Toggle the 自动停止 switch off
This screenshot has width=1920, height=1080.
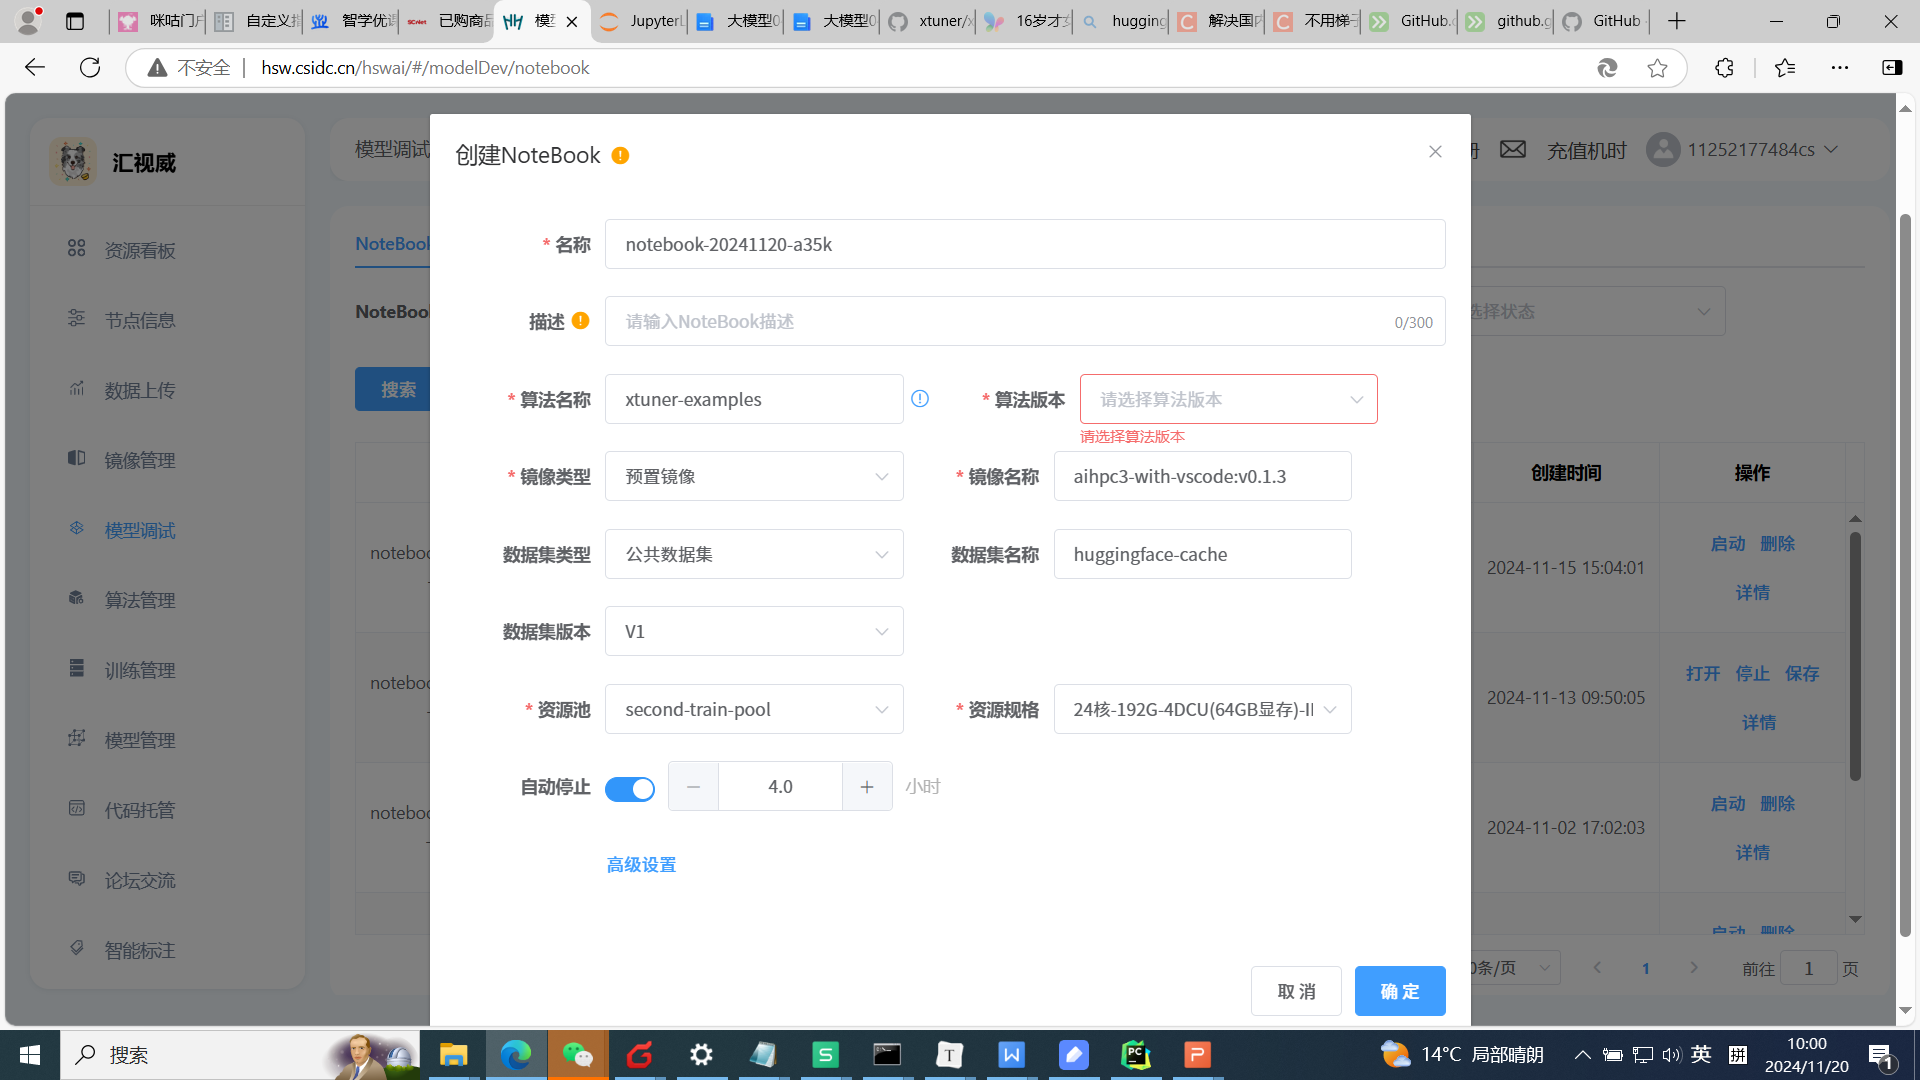[630, 789]
